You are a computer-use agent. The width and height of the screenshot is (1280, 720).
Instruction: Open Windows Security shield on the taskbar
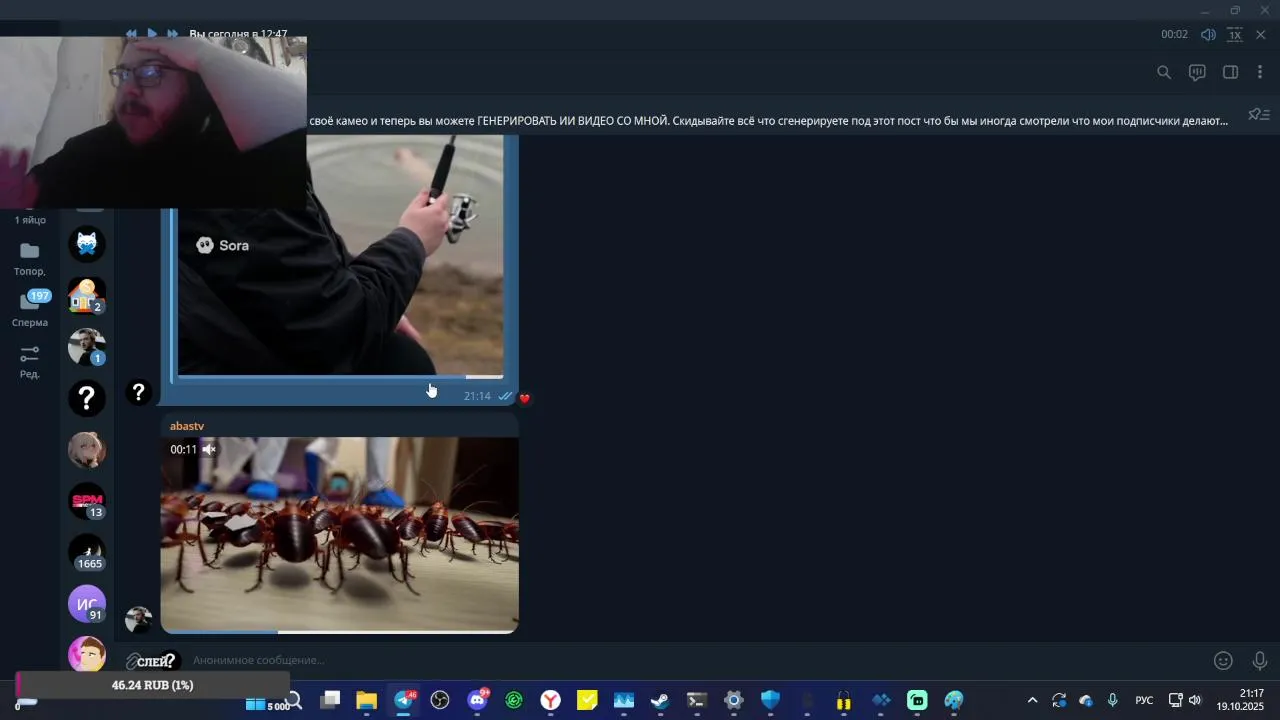coord(770,700)
